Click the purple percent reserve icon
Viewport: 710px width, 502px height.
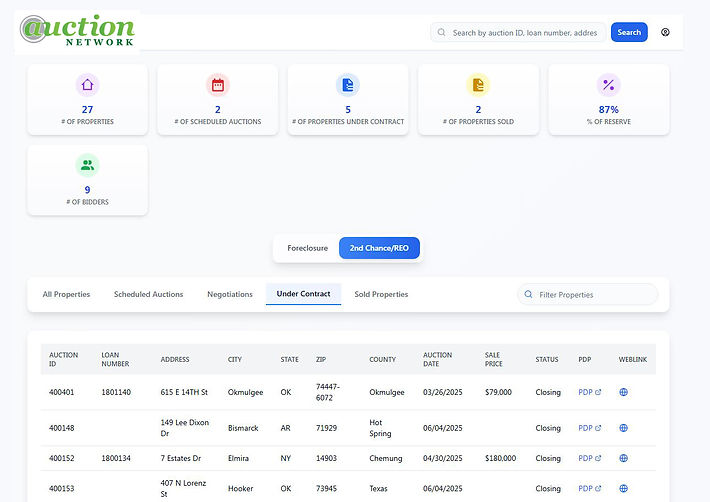coord(609,85)
